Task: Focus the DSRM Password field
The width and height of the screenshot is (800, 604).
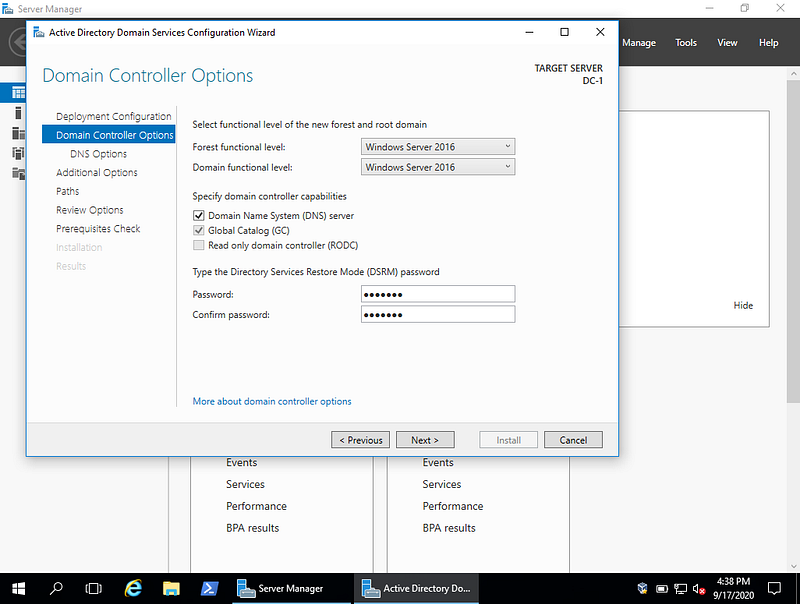Action: click(438, 294)
